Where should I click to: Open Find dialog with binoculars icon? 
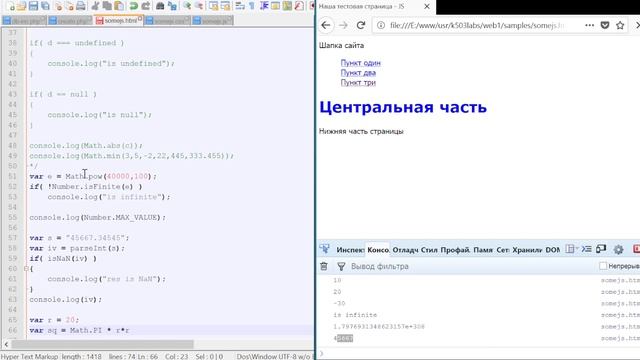tap(160, 6)
